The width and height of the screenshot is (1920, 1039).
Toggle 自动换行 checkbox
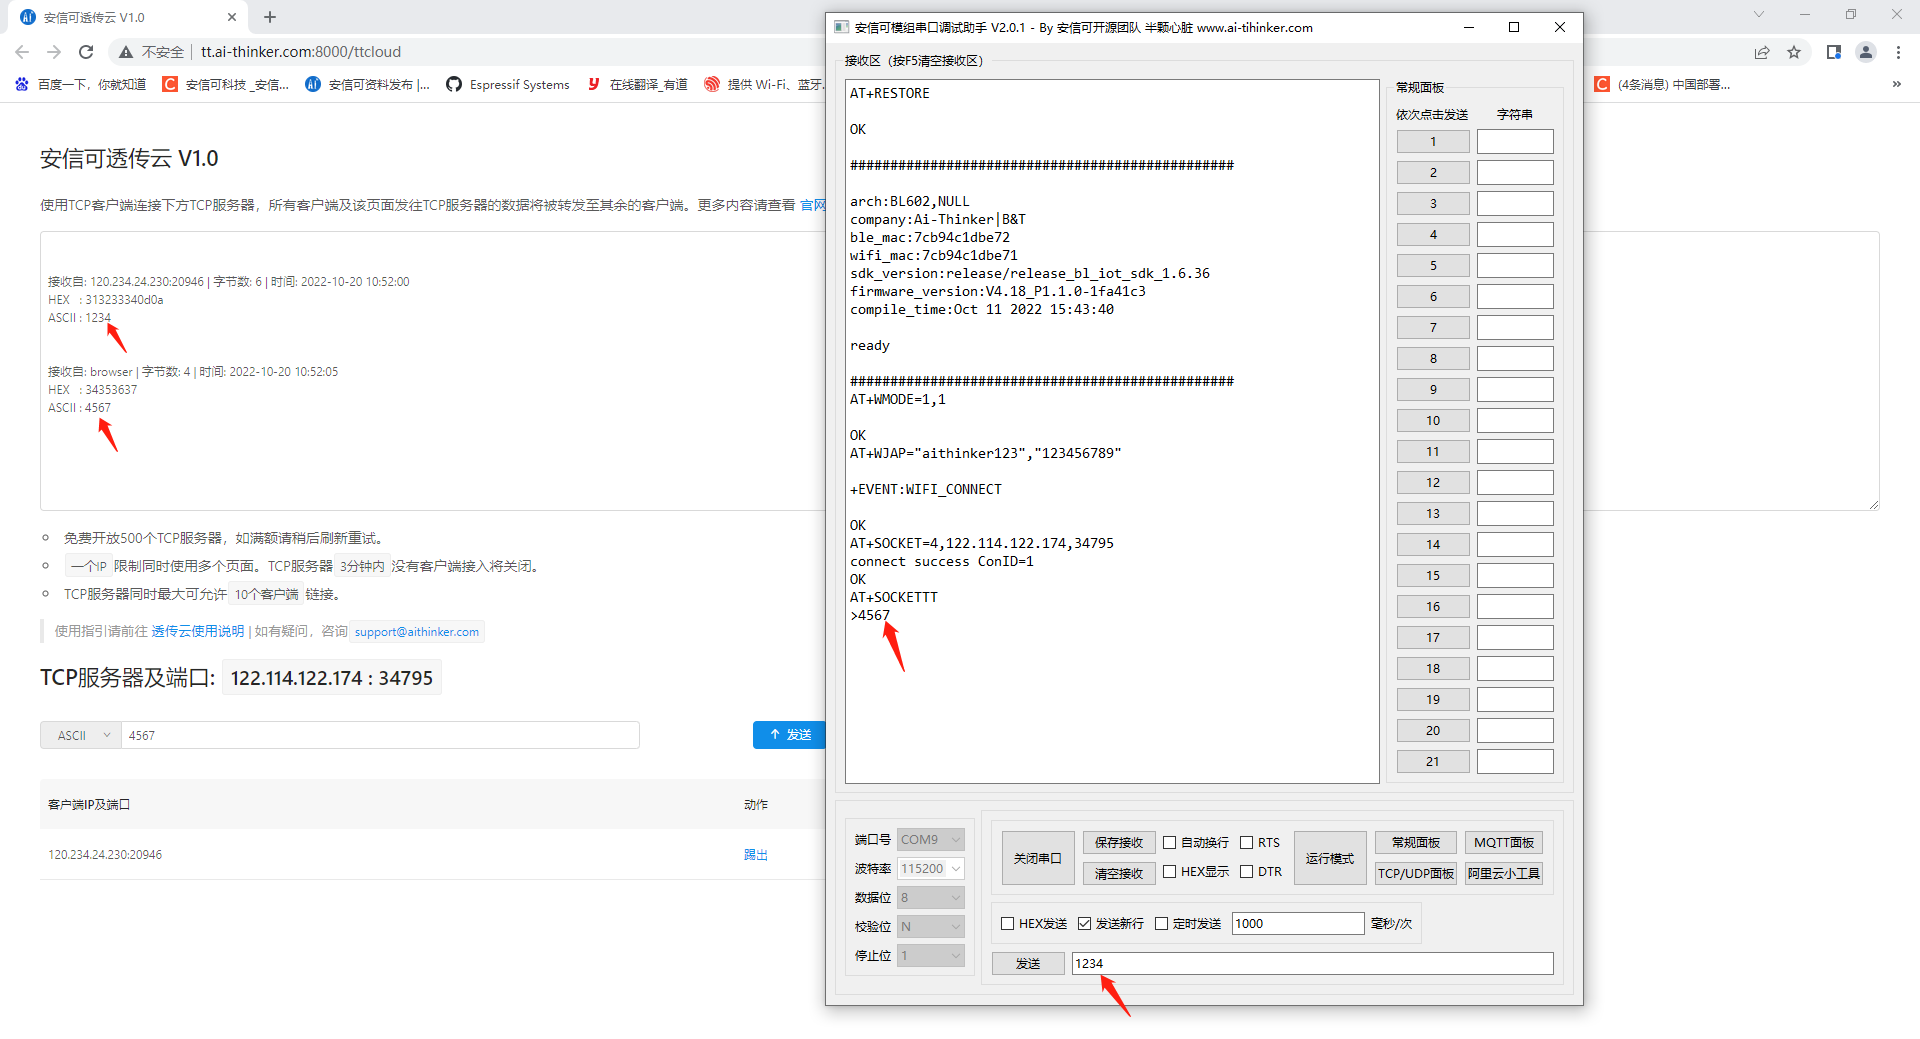1169,842
